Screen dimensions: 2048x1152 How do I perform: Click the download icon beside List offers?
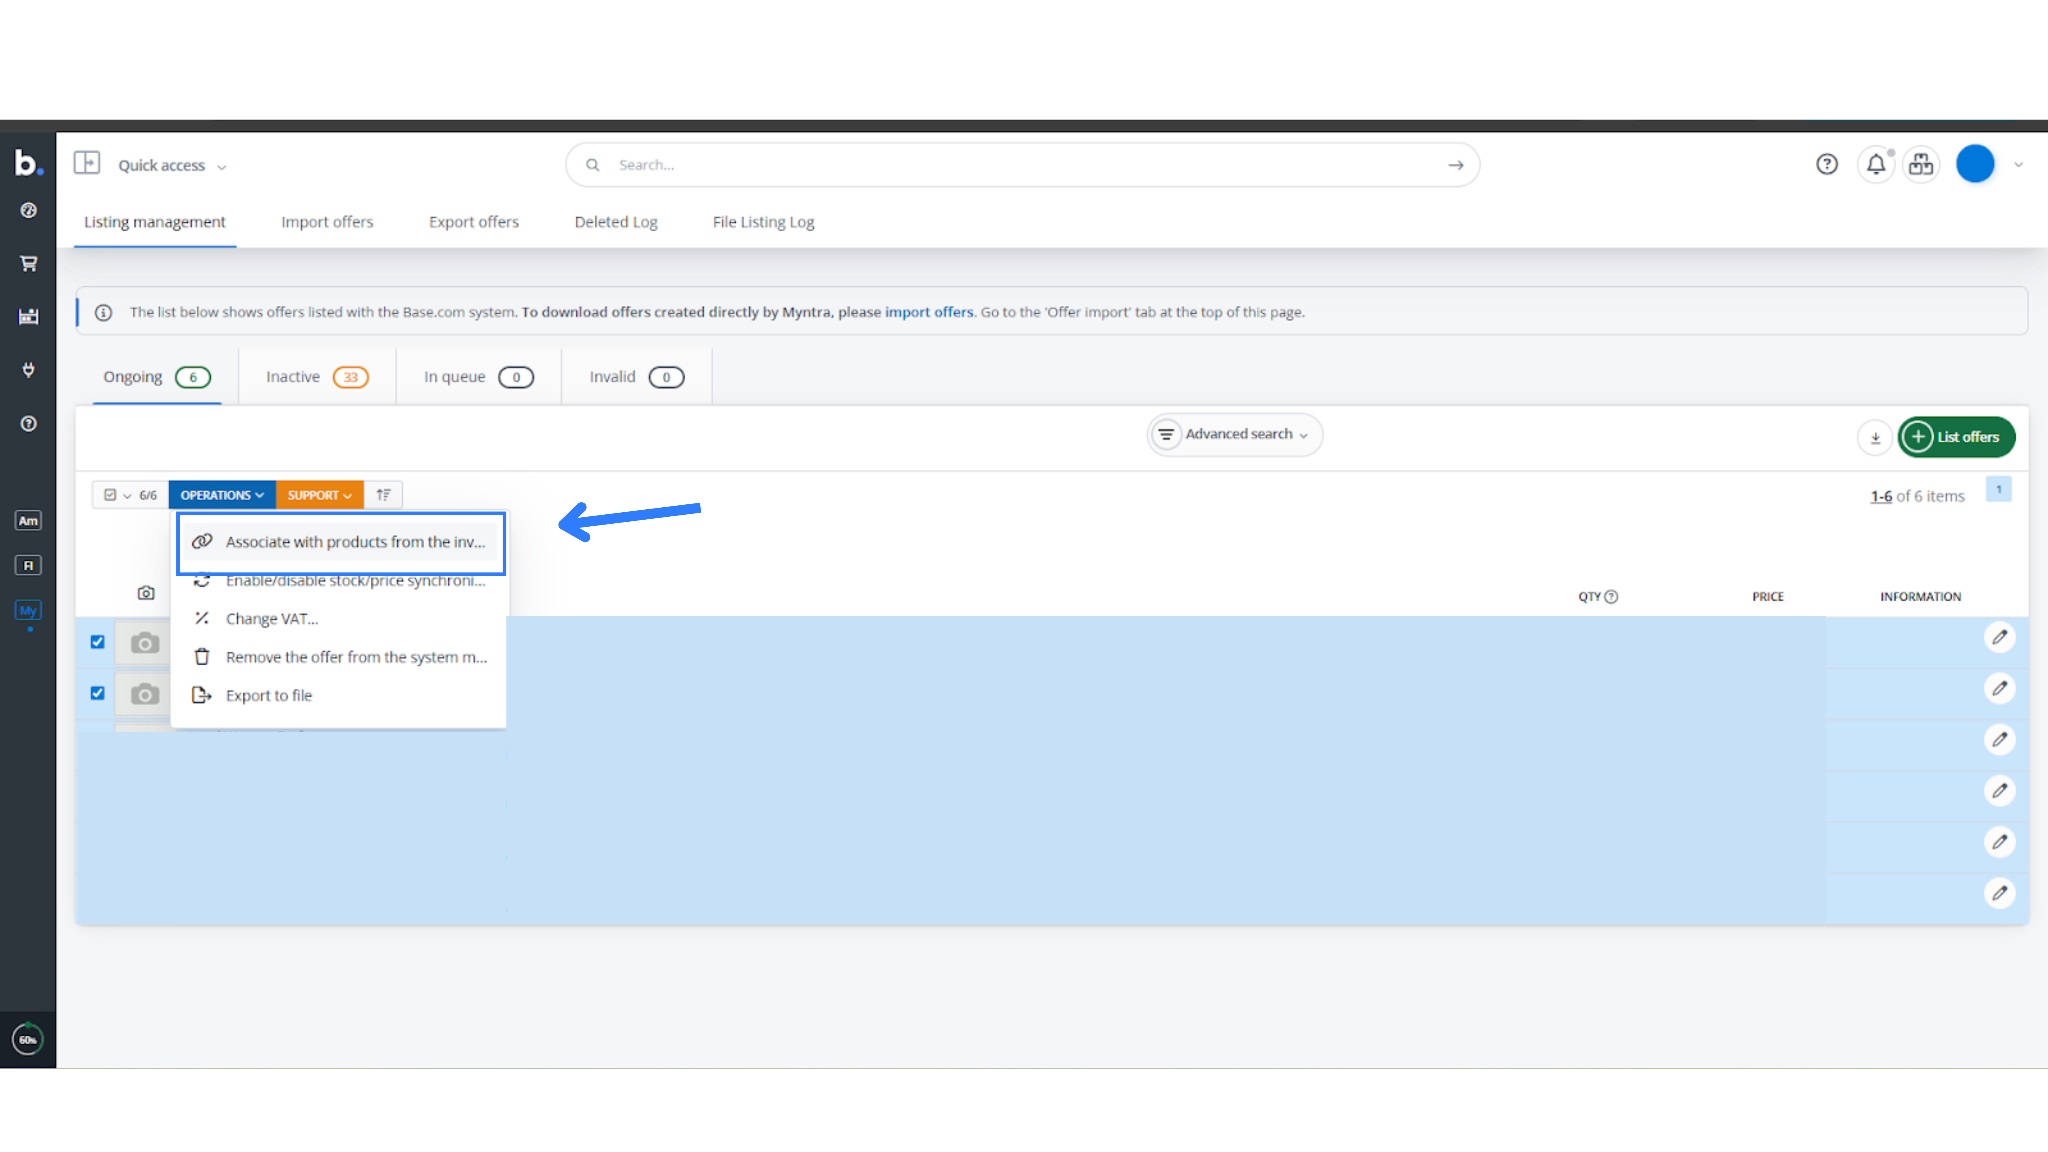[1875, 438]
